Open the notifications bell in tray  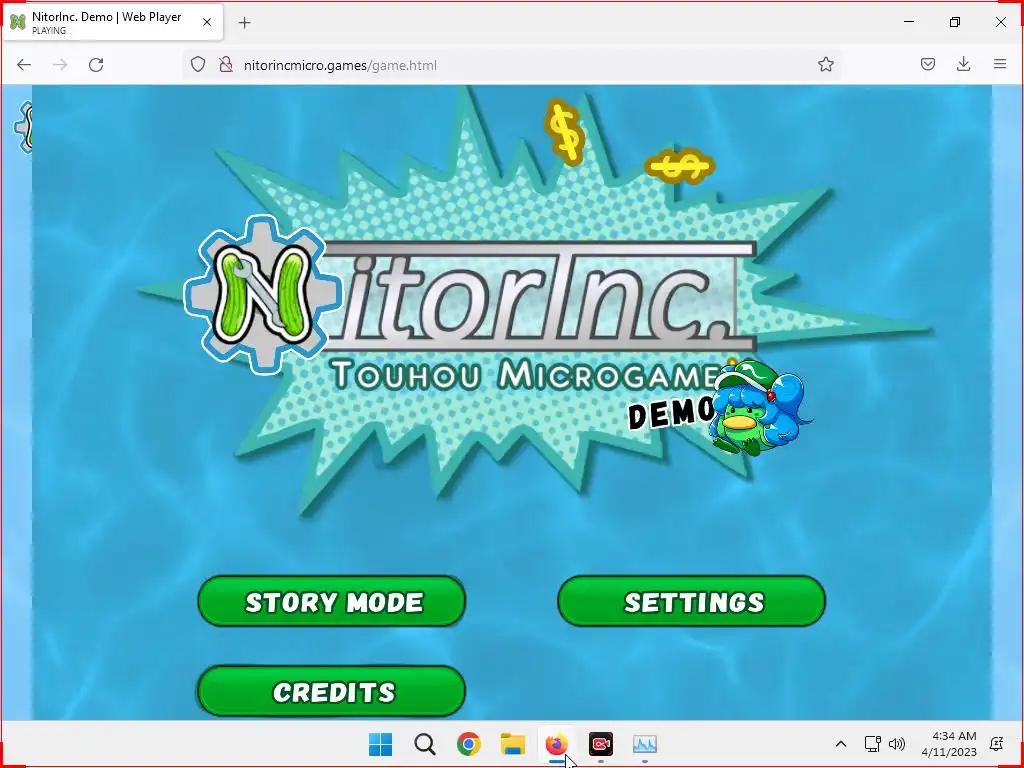click(997, 744)
